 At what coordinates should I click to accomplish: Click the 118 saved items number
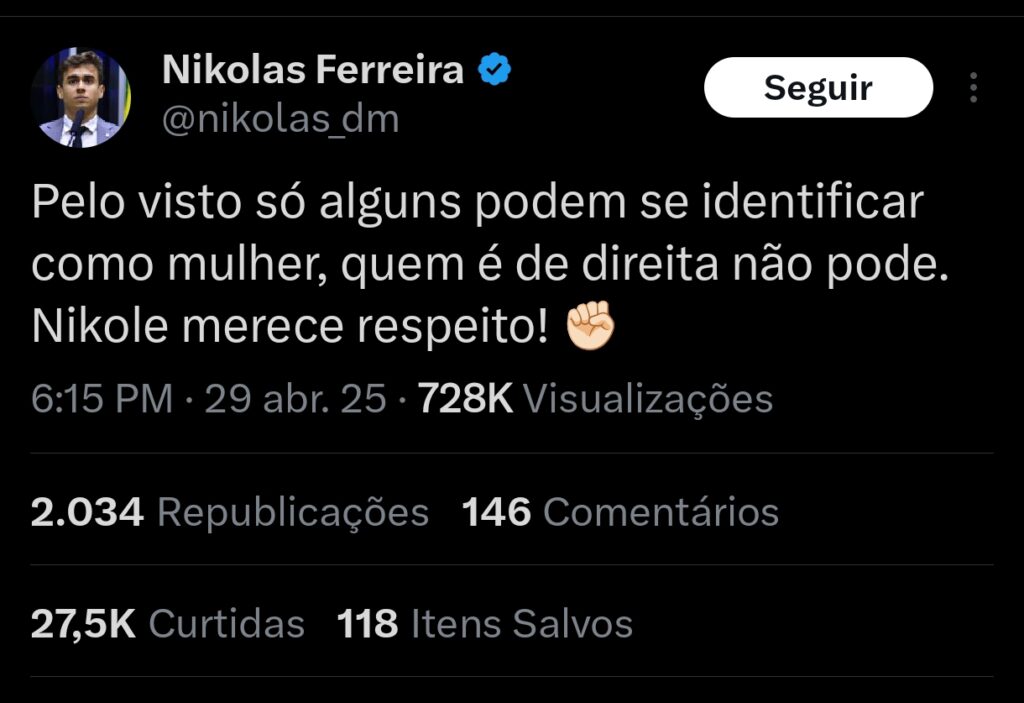tap(367, 624)
